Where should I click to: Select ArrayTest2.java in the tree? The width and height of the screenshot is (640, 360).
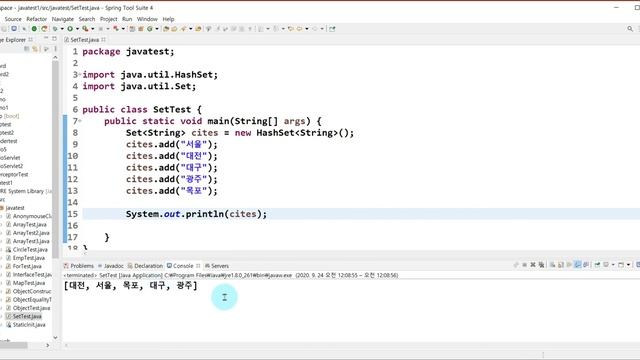[31, 233]
